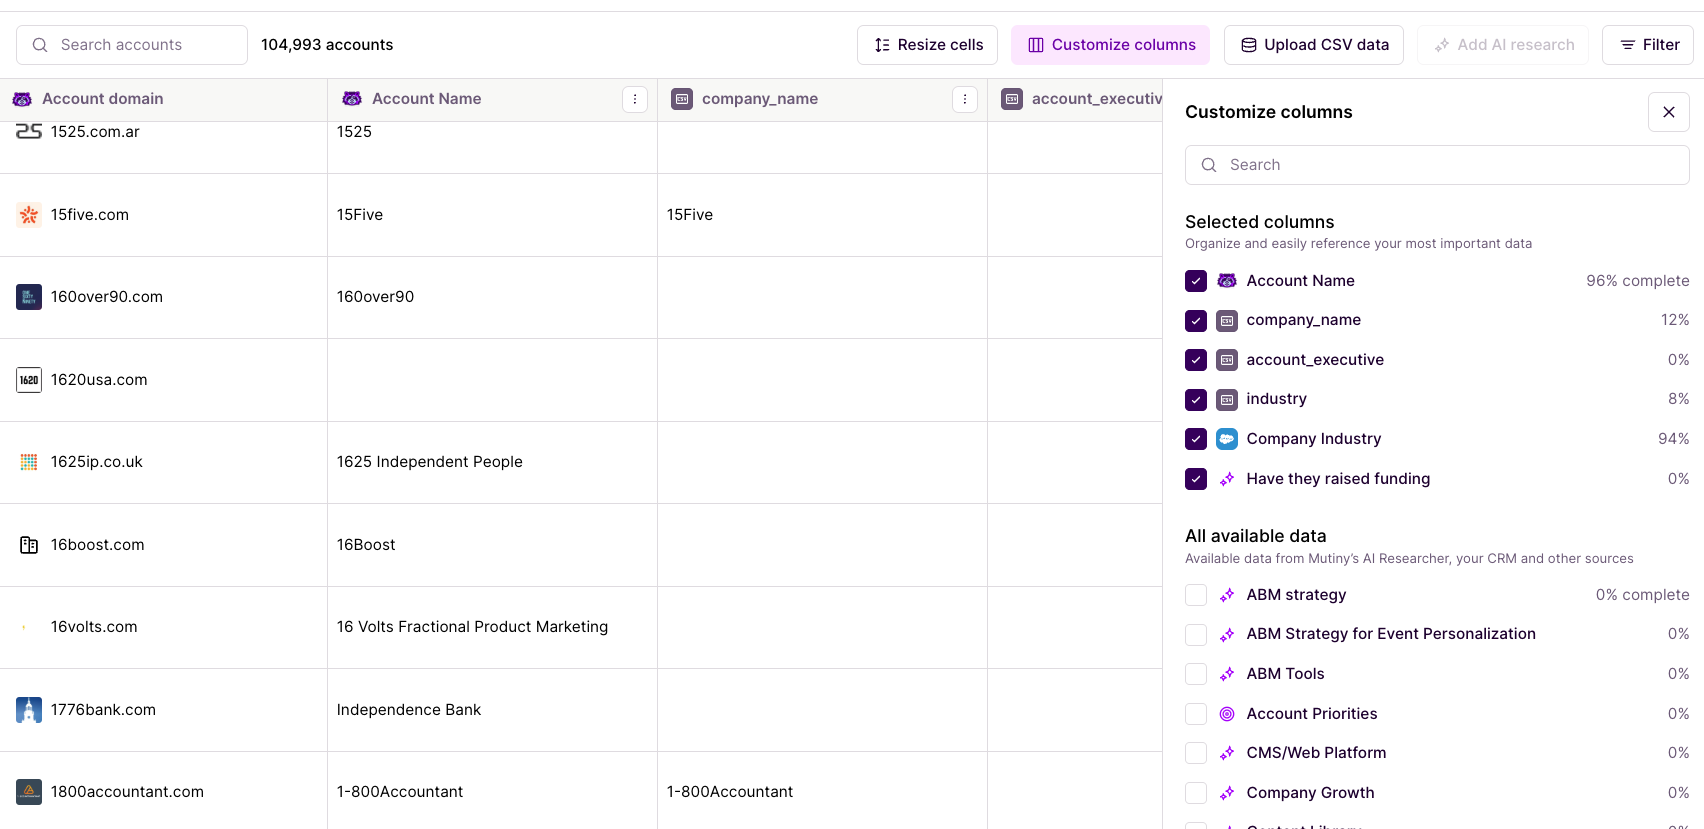Check the Company Growth checkbox
The image size is (1704, 829).
tap(1196, 793)
